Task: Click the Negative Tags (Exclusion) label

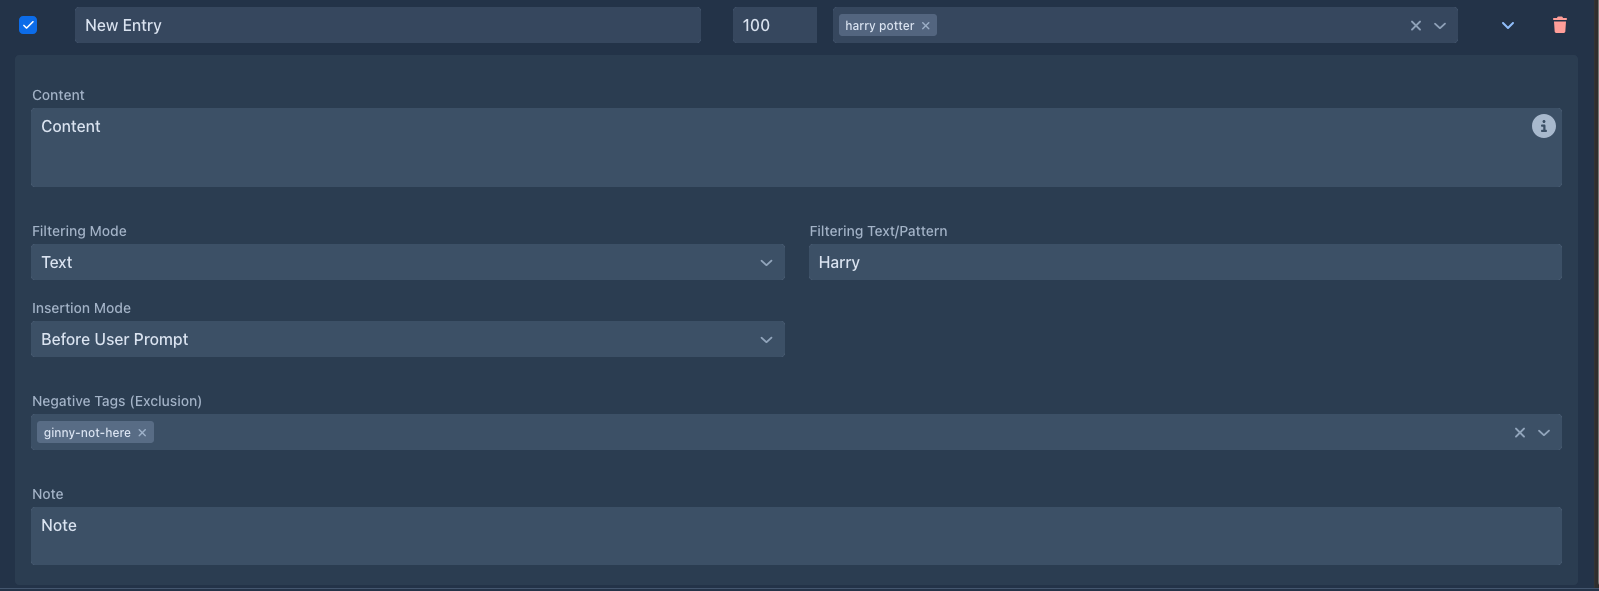Action: [x=117, y=401]
